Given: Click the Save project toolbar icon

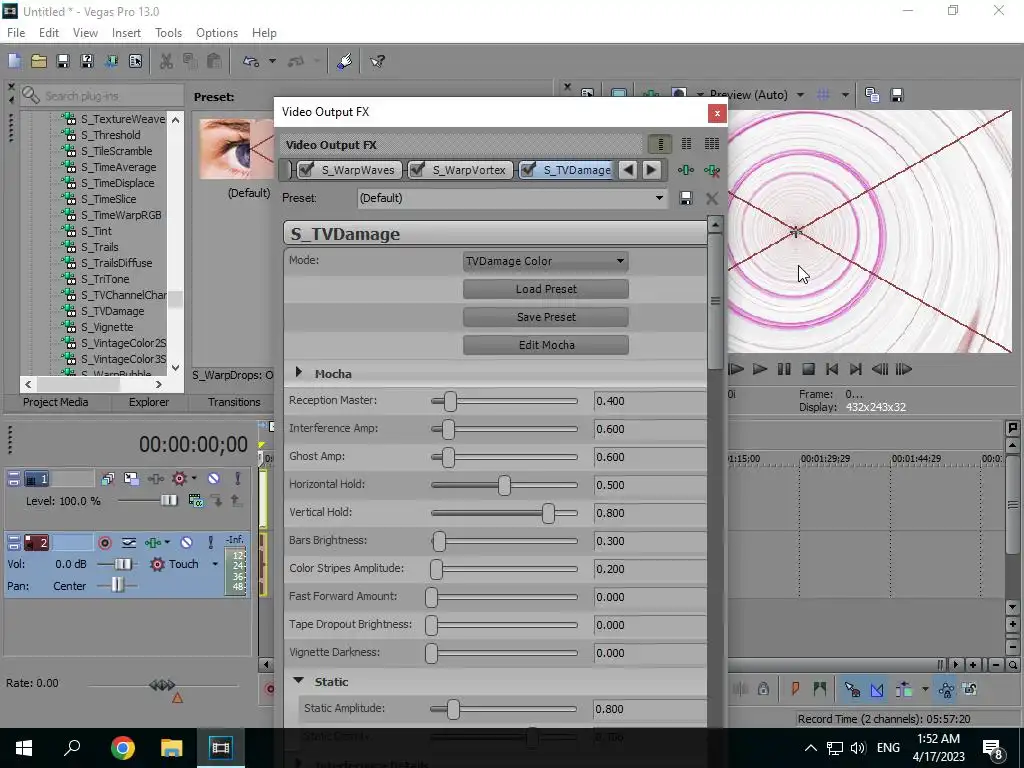Looking at the screenshot, I should [x=63, y=61].
